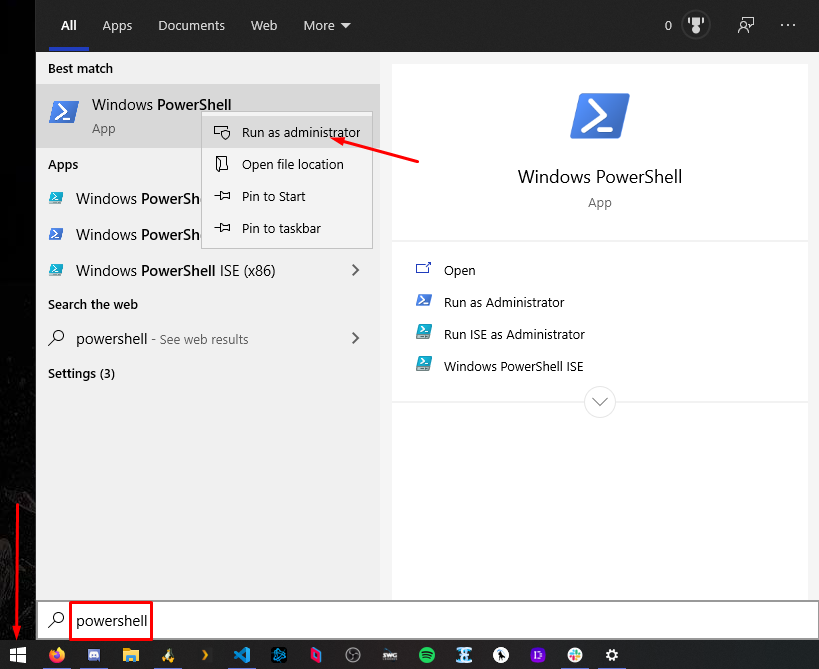Click the search magnifier icon in box
Screen dimensions: 819x669
click(56, 620)
